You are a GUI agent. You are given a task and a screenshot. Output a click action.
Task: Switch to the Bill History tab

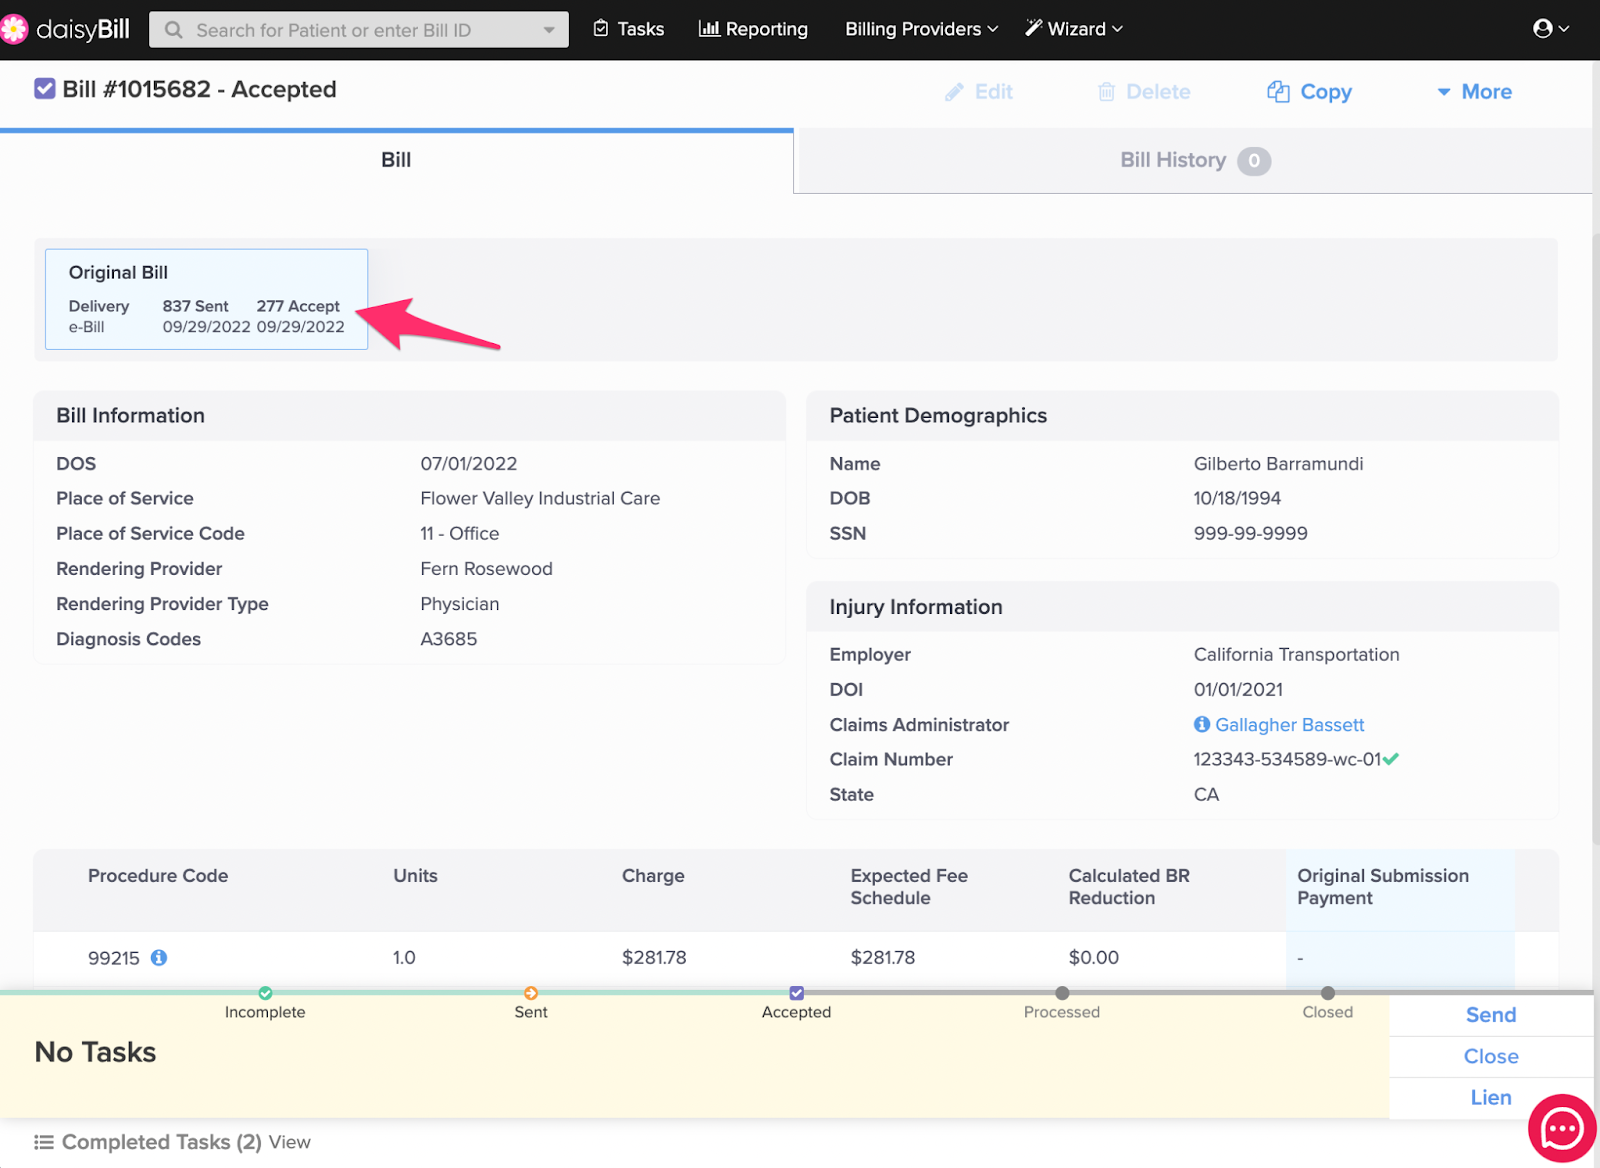[x=1193, y=160]
